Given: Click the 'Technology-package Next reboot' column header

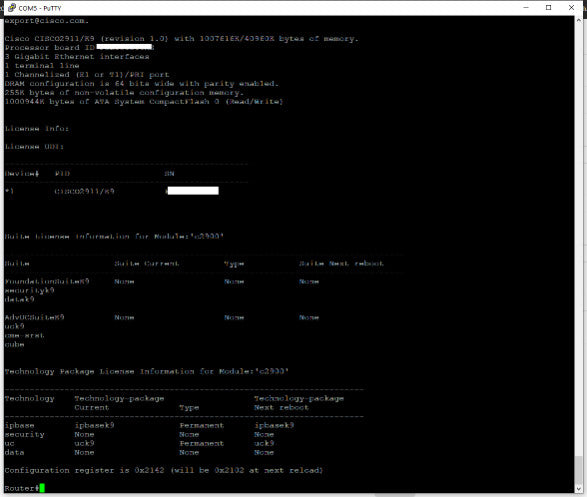Looking at the screenshot, I should click(299, 403).
